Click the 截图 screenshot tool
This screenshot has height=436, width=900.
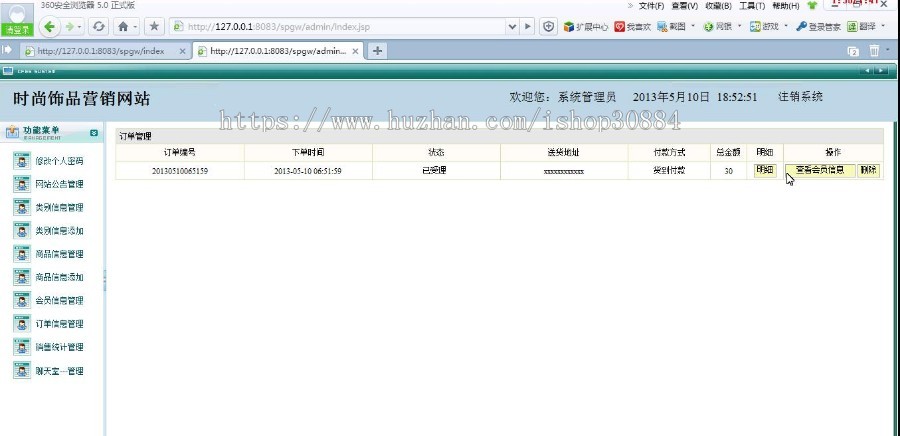point(672,26)
